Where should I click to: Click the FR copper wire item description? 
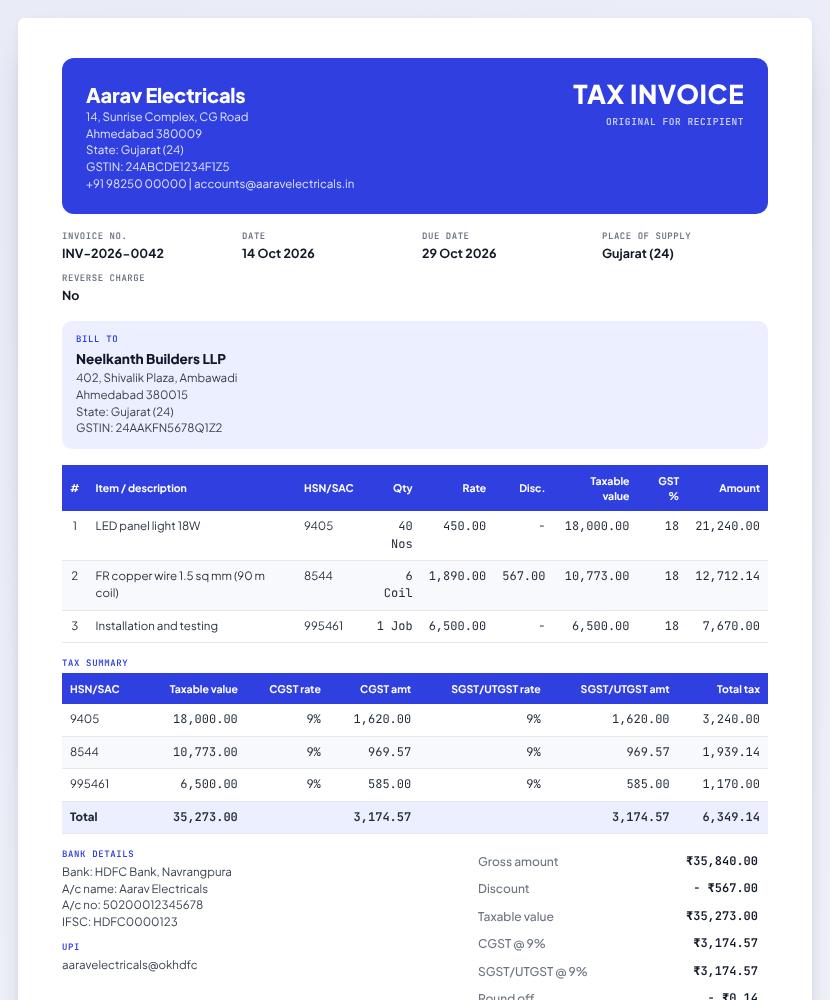click(180, 584)
